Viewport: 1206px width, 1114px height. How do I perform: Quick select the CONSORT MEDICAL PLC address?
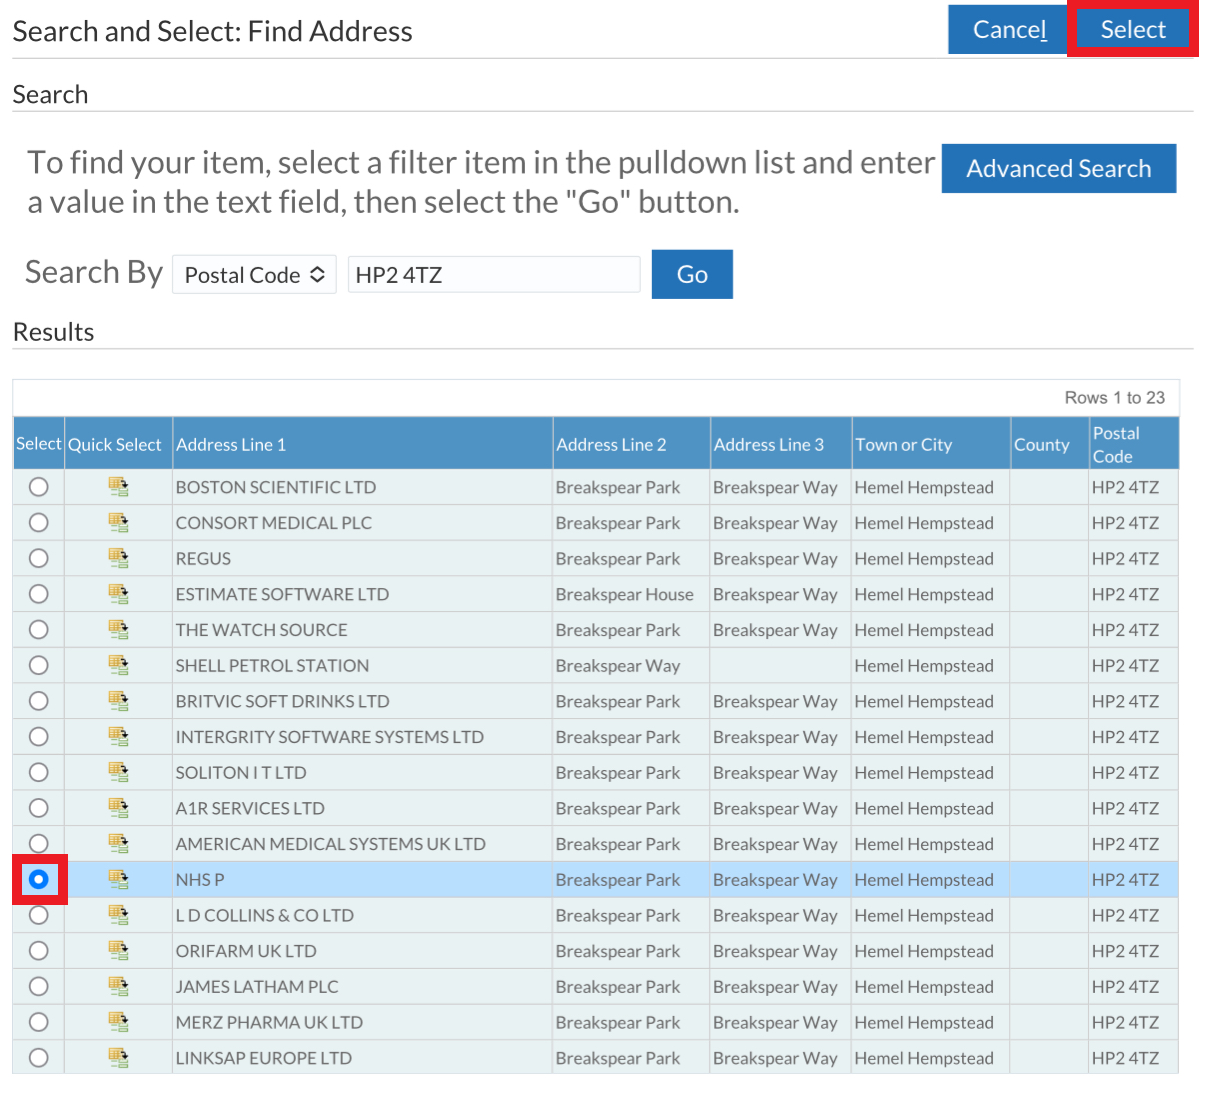coord(118,522)
